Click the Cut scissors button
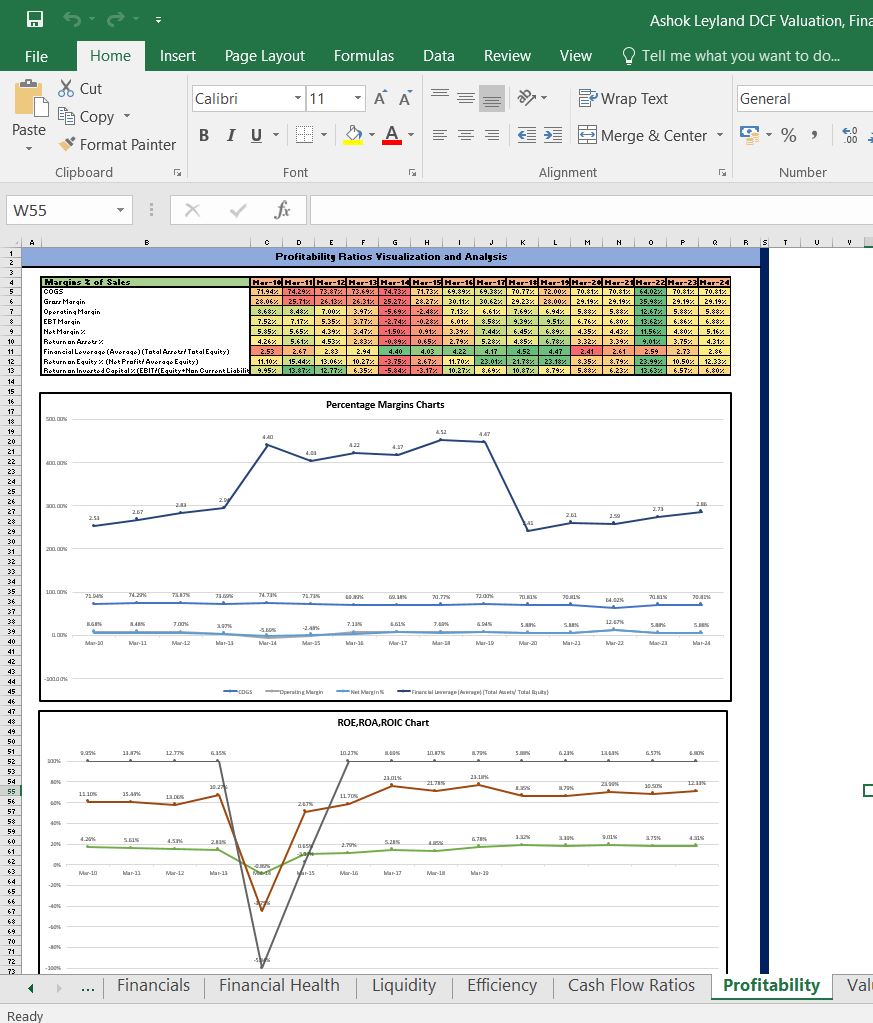 point(80,88)
